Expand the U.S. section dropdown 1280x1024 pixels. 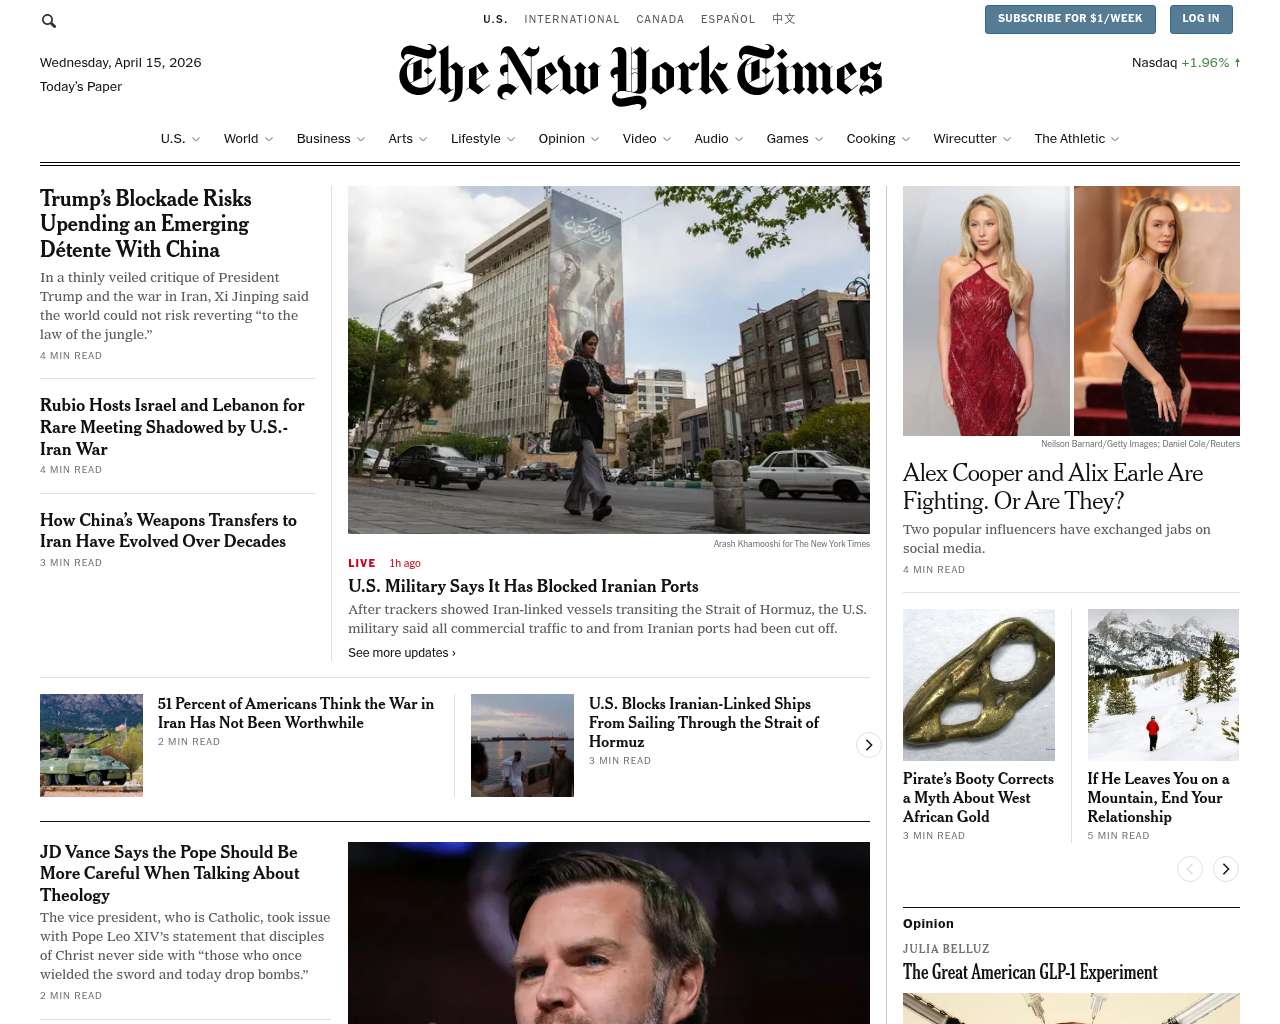pos(181,139)
